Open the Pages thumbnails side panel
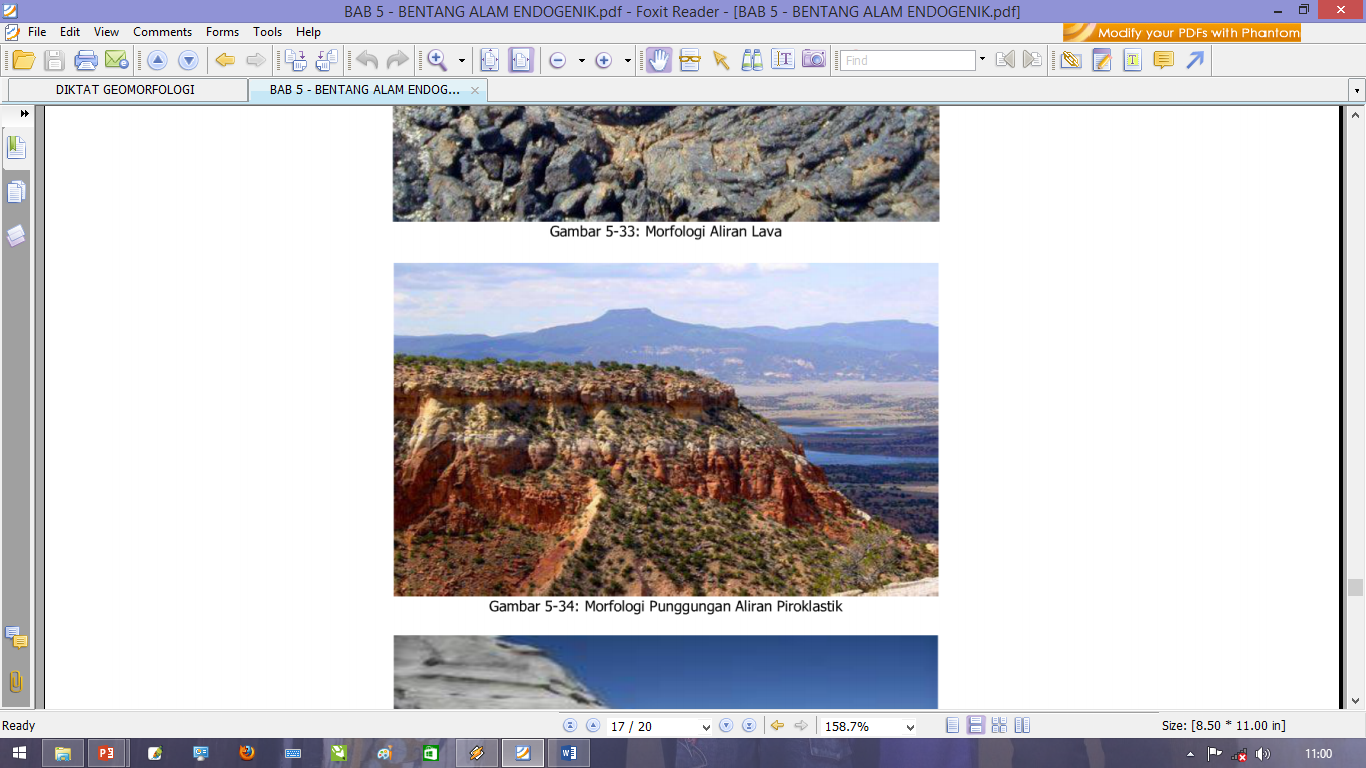1366x768 pixels. point(16,192)
